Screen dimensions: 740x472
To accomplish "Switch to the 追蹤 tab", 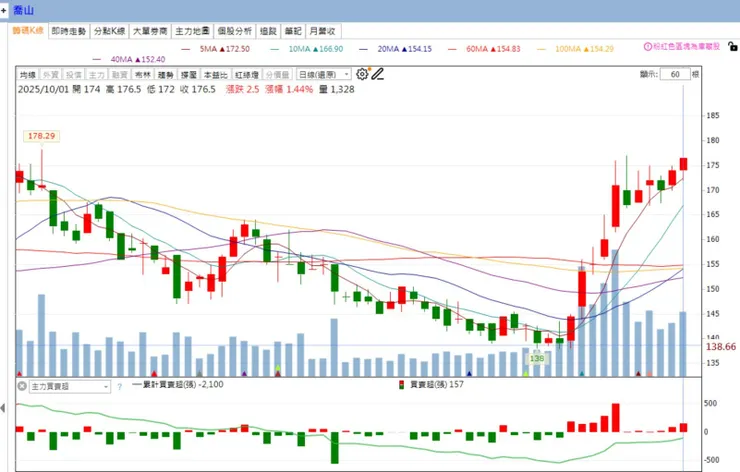I will click(268, 31).
